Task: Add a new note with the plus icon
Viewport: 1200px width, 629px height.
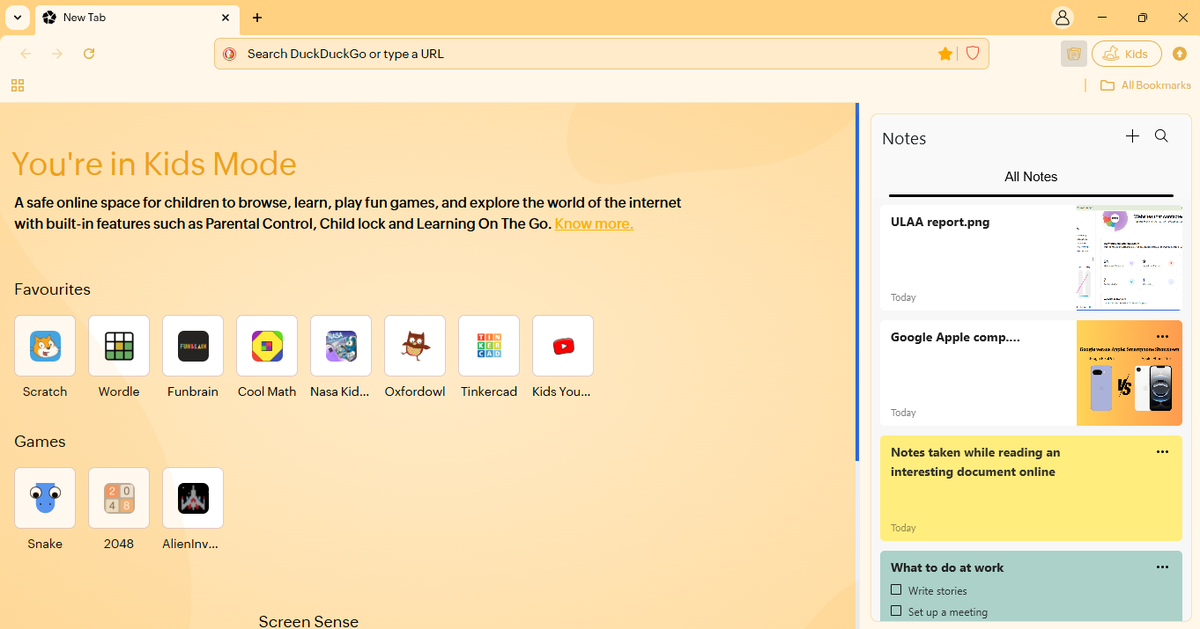Action: pyautogui.click(x=1132, y=136)
